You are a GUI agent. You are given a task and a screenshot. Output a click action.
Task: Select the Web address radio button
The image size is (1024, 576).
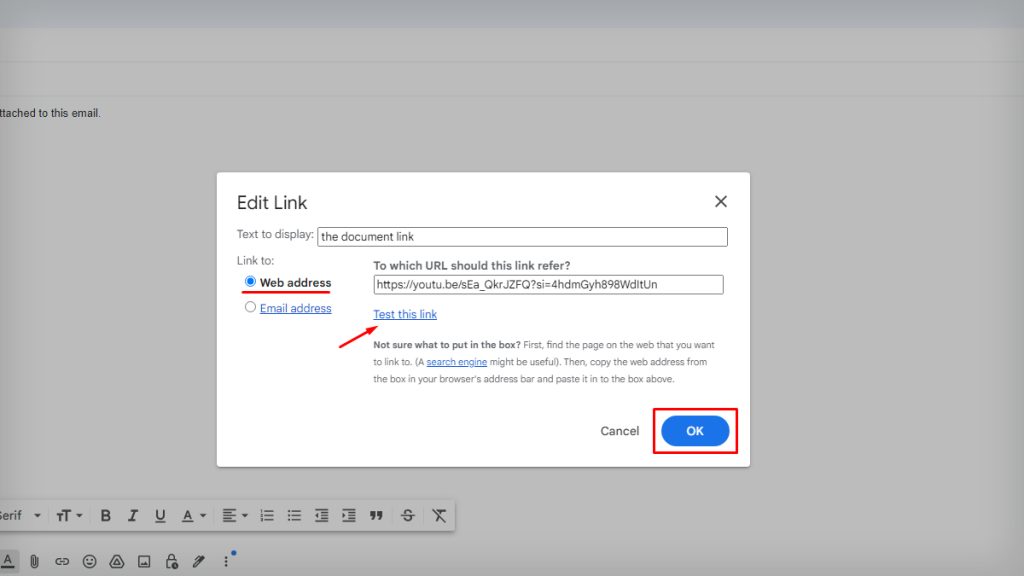click(250, 282)
